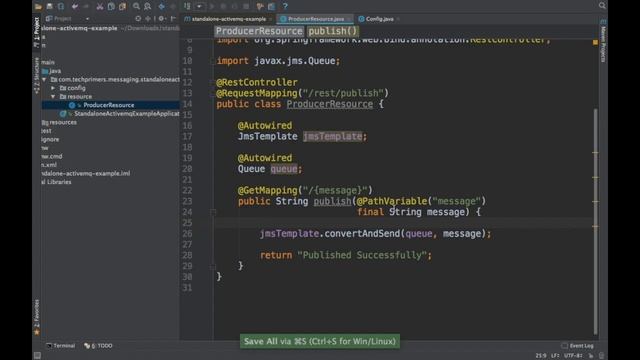Toggle Maven Projects side tab
Viewport: 640px width, 360px height.
coord(603,41)
